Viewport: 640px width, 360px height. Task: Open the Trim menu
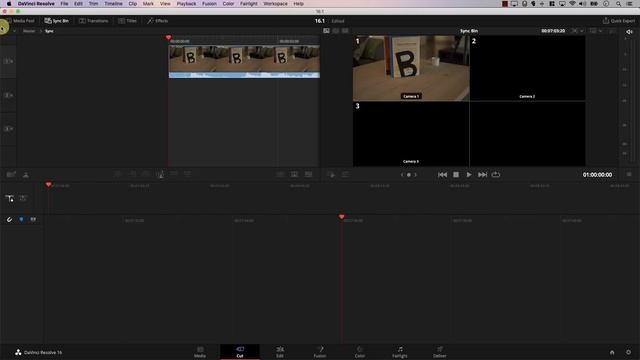93,4
